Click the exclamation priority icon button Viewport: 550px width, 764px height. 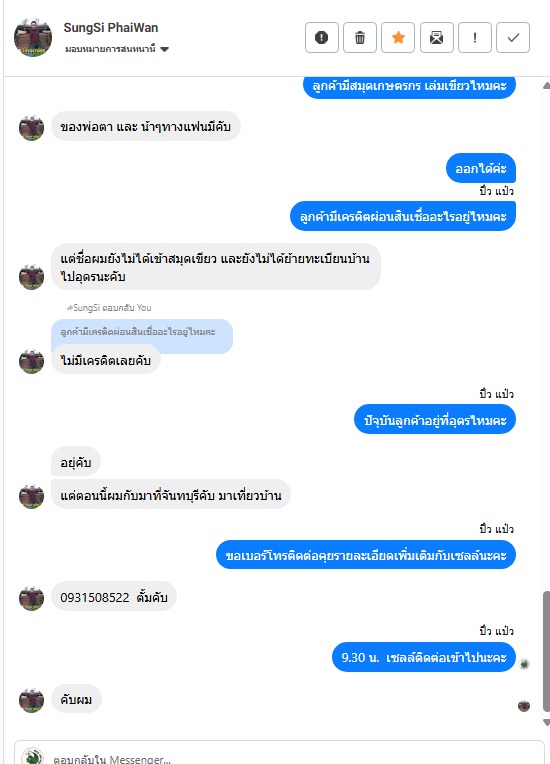(474, 38)
